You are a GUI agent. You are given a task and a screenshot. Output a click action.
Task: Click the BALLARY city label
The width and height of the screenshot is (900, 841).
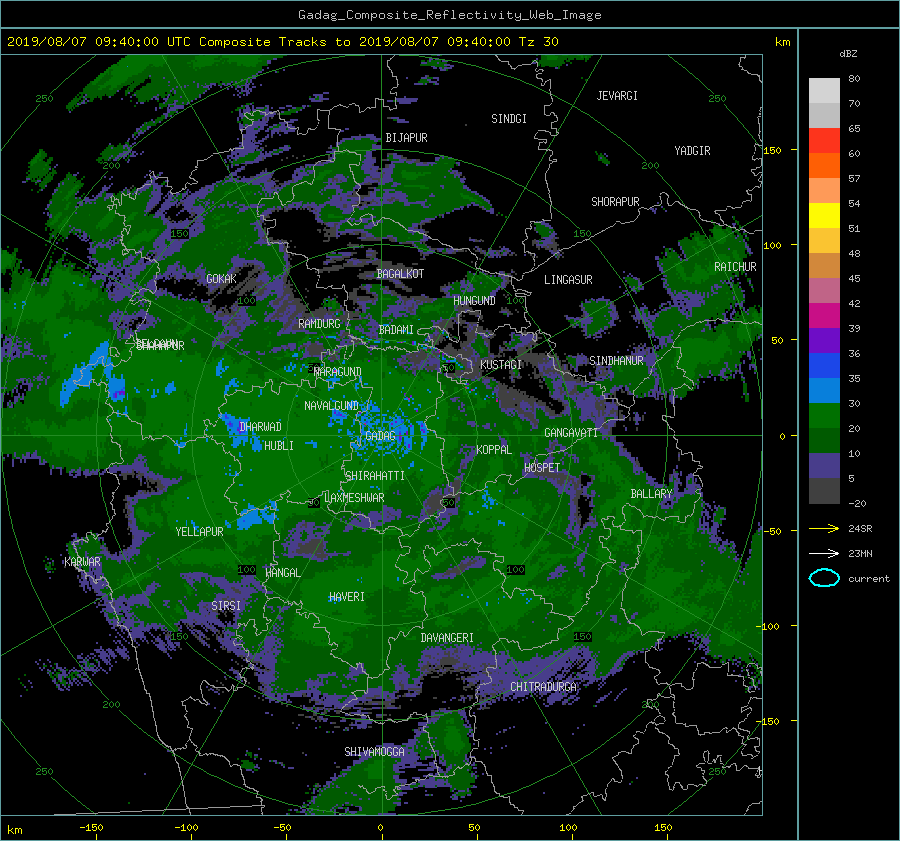tap(651, 494)
